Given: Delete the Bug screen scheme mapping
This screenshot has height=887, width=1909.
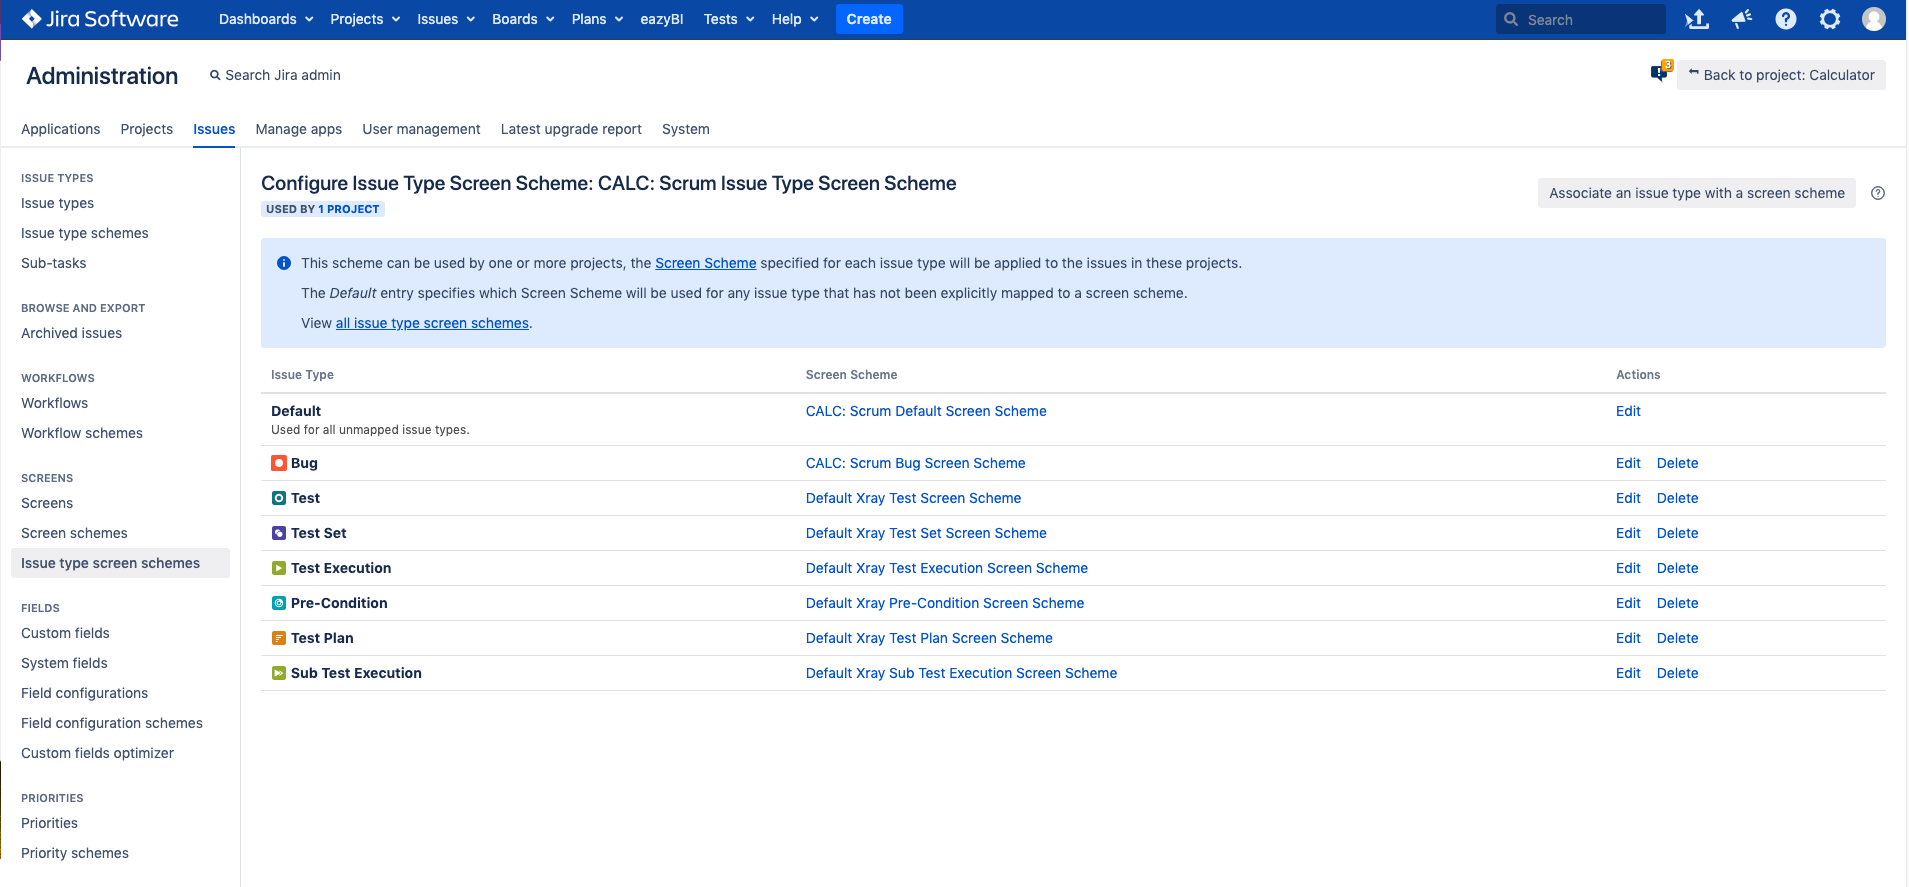Looking at the screenshot, I should (1678, 463).
